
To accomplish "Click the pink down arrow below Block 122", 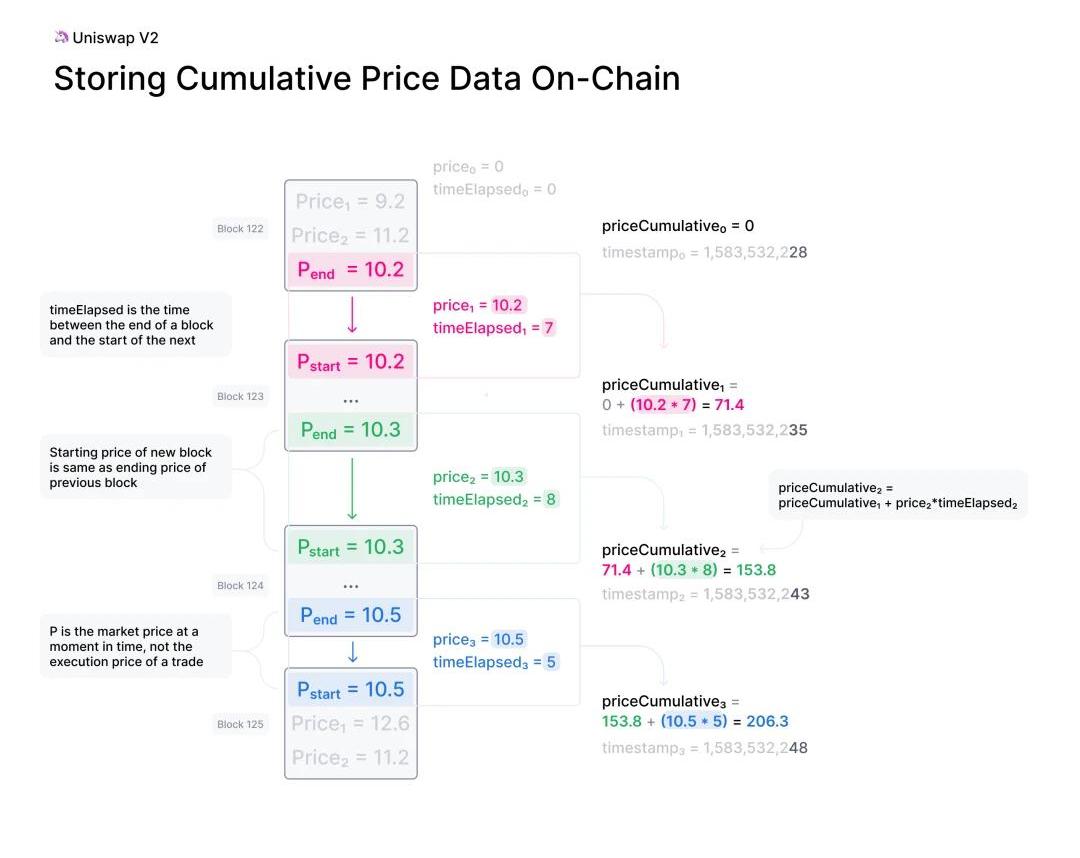I will 352,313.
